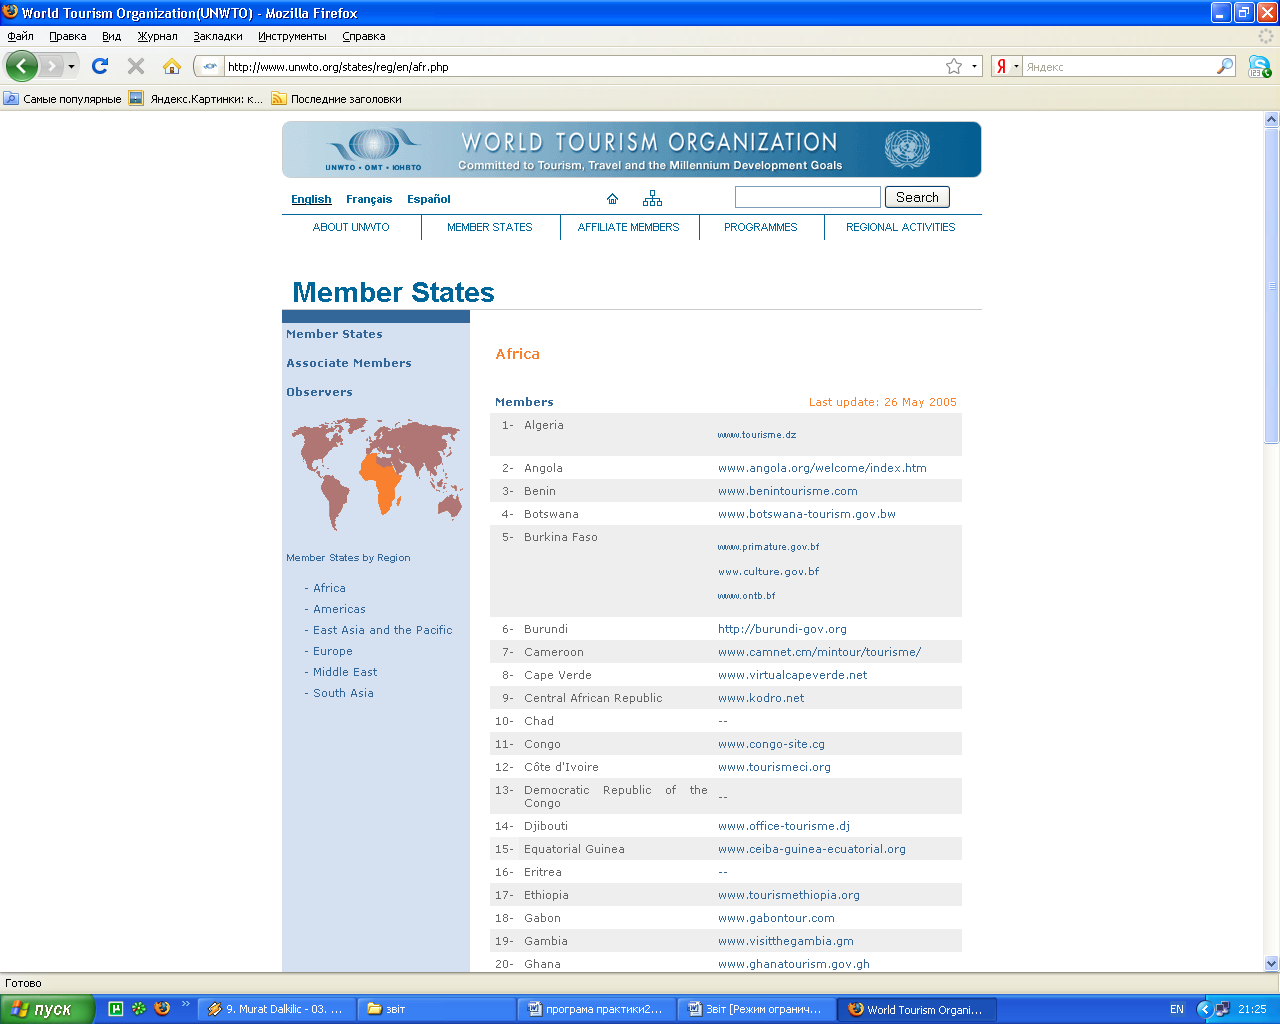
Task: Switch the site language to Français
Action: (x=369, y=199)
